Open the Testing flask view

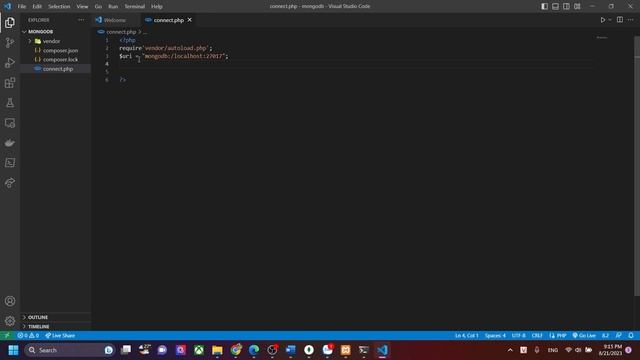pyautogui.click(x=10, y=103)
